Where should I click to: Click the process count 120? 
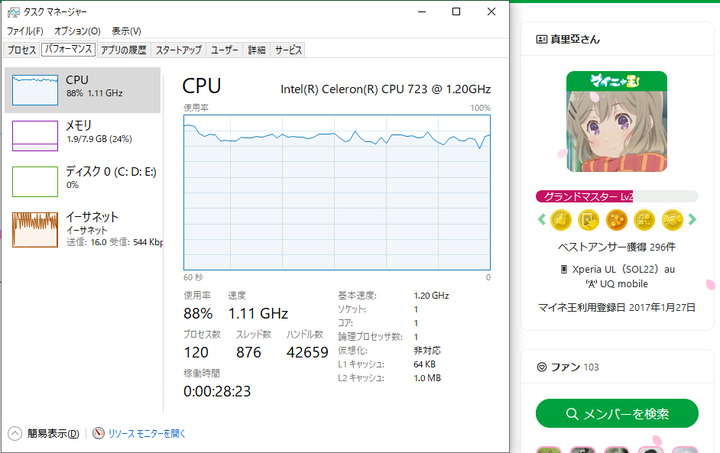(196, 352)
